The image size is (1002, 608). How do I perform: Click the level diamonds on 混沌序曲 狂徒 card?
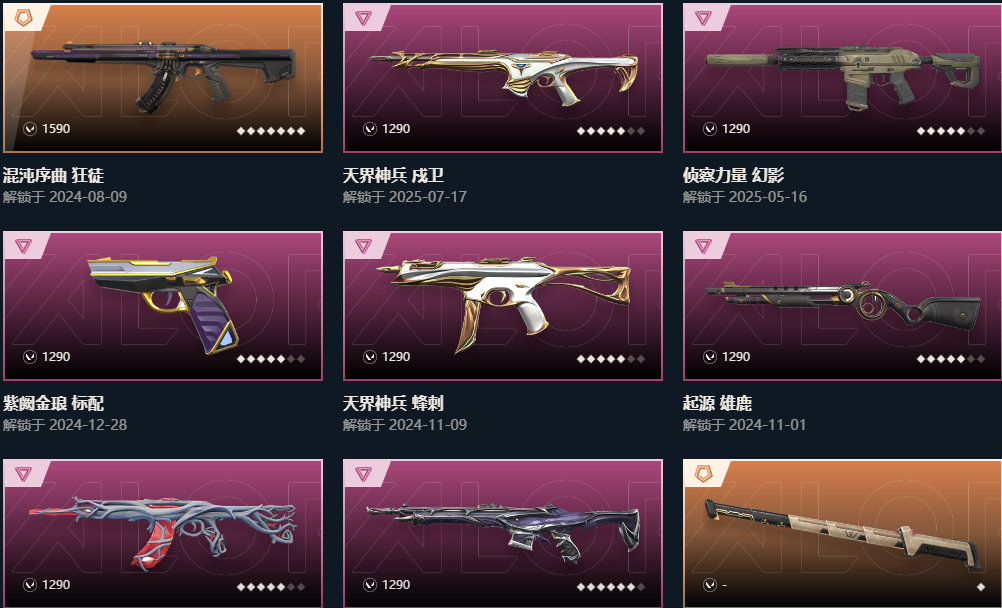pyautogui.click(x=271, y=131)
